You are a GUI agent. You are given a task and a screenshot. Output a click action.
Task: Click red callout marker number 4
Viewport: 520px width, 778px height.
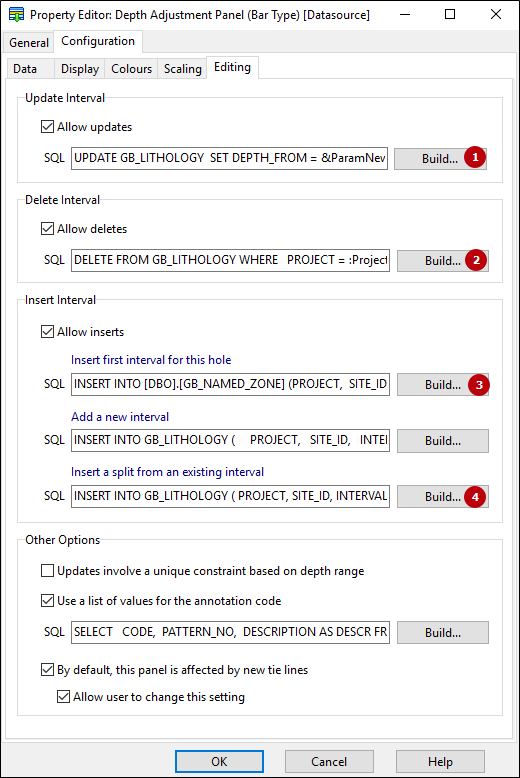pos(475,497)
